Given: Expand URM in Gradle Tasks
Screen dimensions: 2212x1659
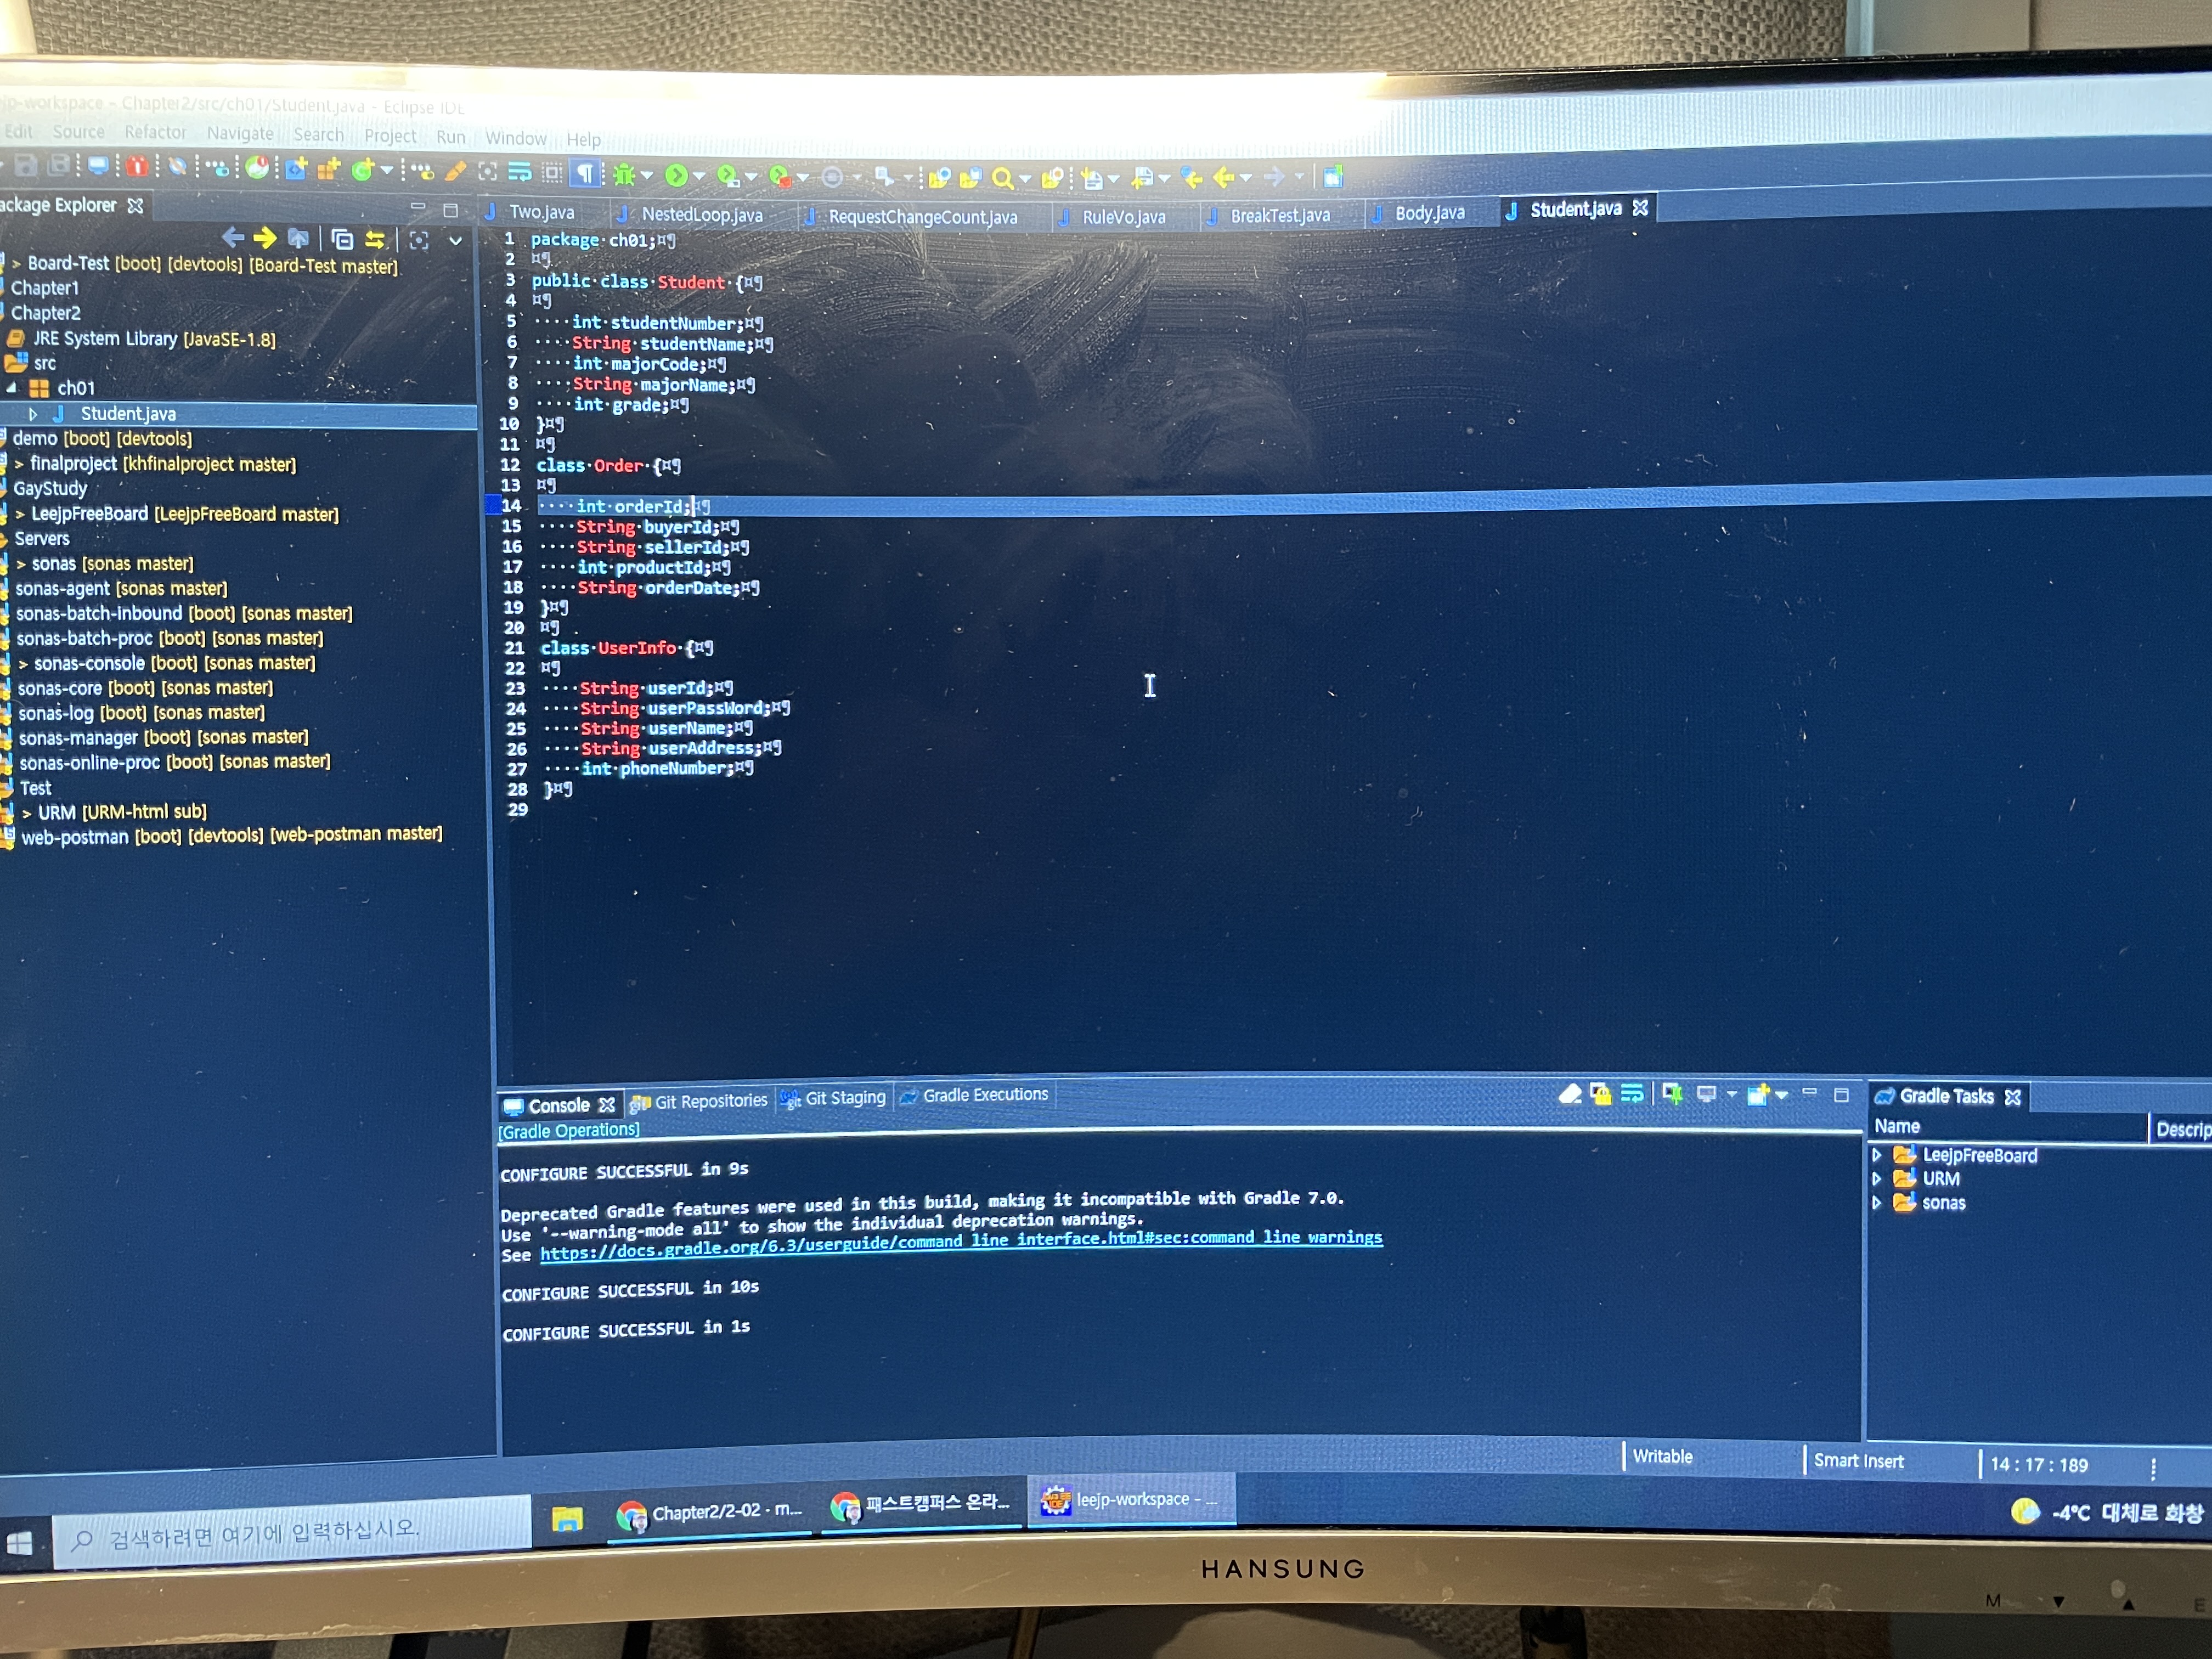Looking at the screenshot, I should coord(1877,1179).
